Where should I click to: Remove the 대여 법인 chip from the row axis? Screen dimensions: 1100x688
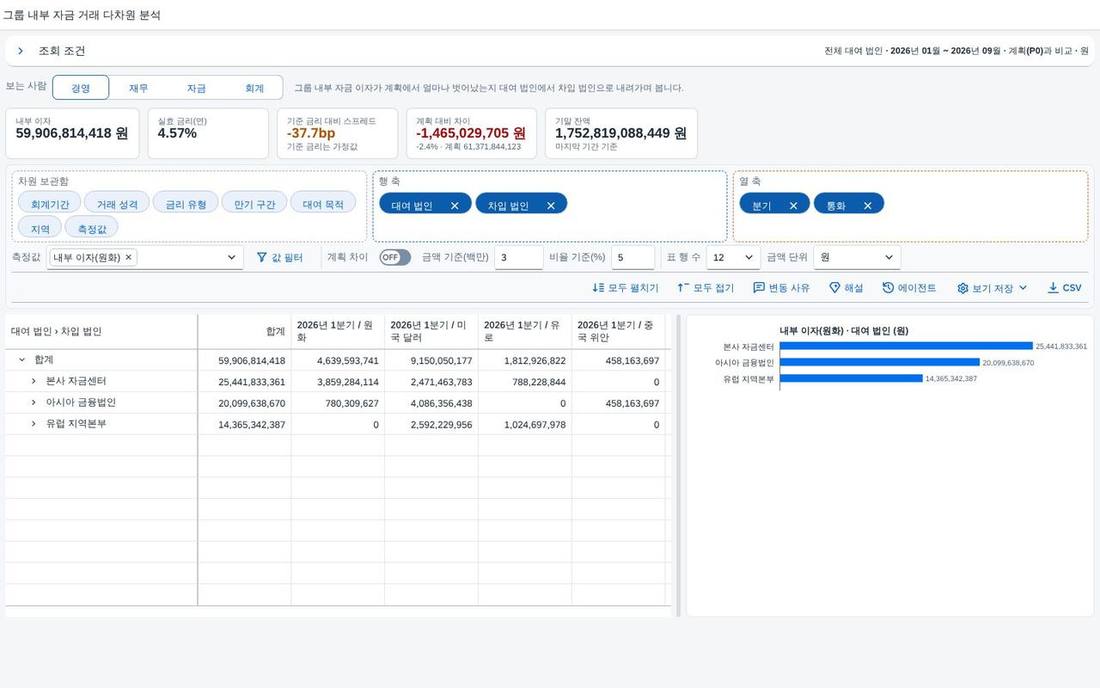[455, 205]
